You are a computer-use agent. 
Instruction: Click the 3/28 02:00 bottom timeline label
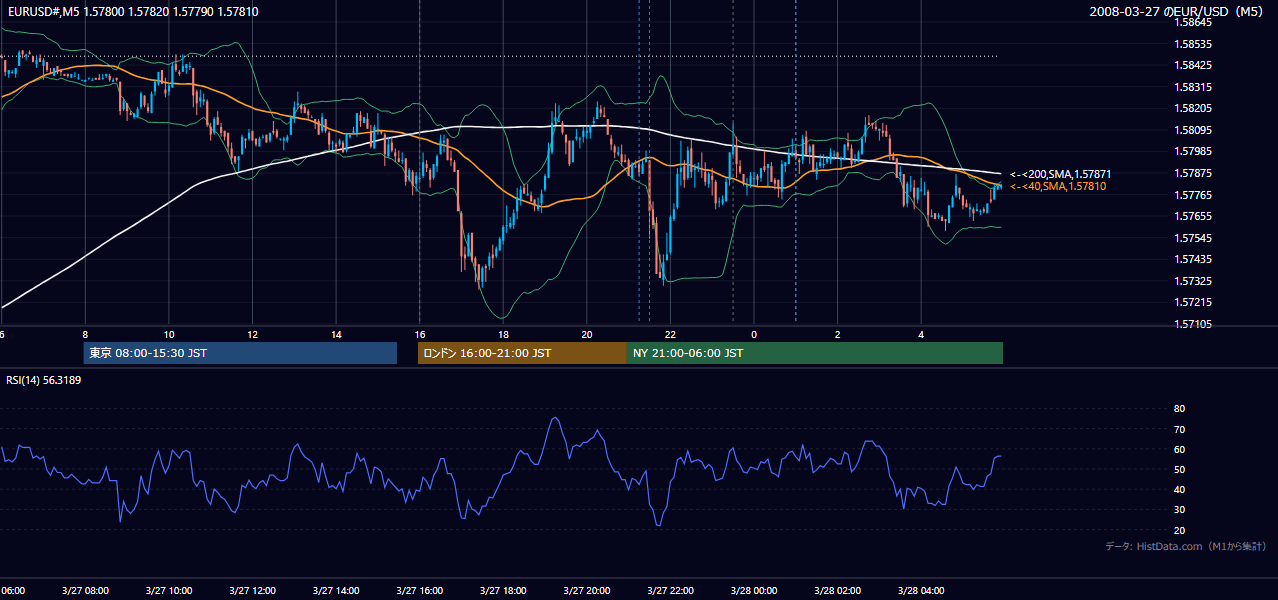(x=838, y=590)
